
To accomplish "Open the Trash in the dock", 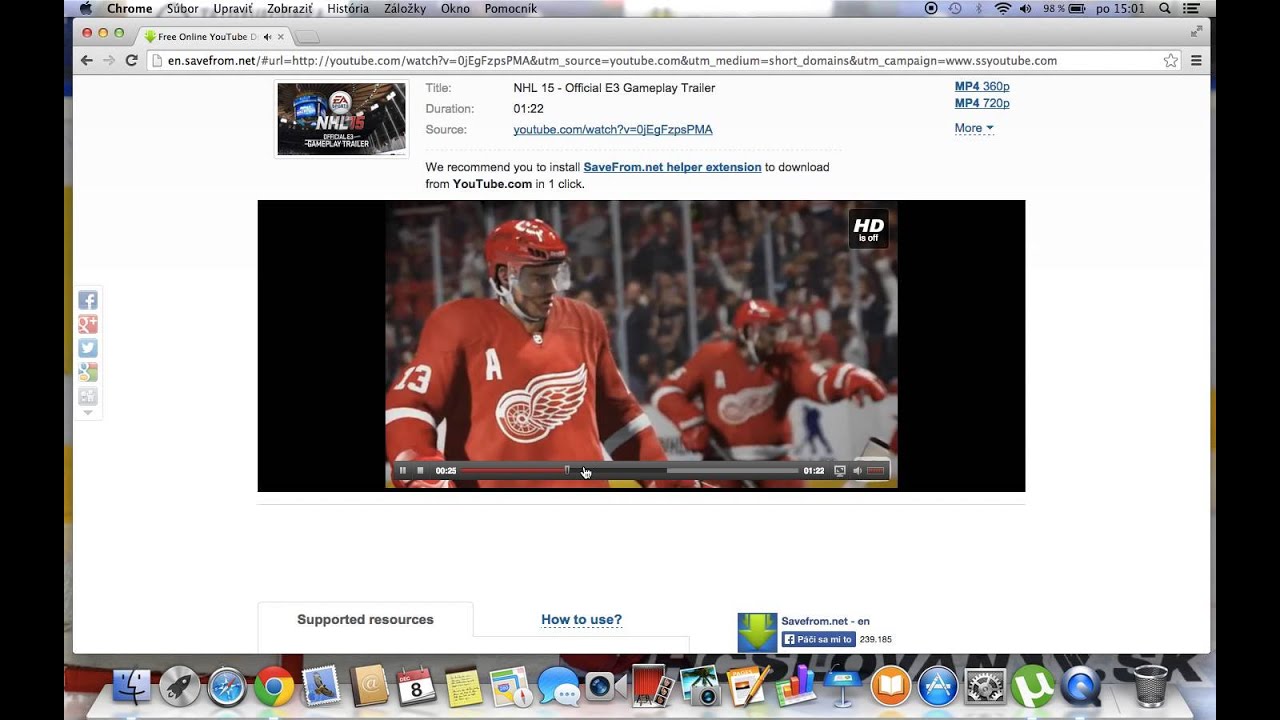I will pos(1150,686).
